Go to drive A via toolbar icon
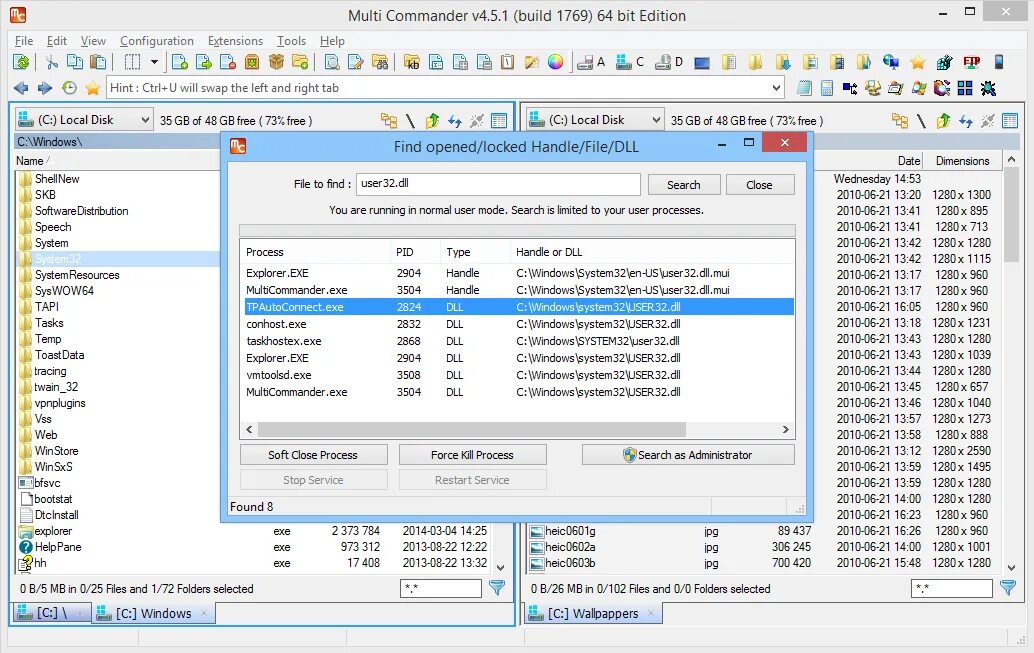This screenshot has width=1034, height=653. pos(590,63)
